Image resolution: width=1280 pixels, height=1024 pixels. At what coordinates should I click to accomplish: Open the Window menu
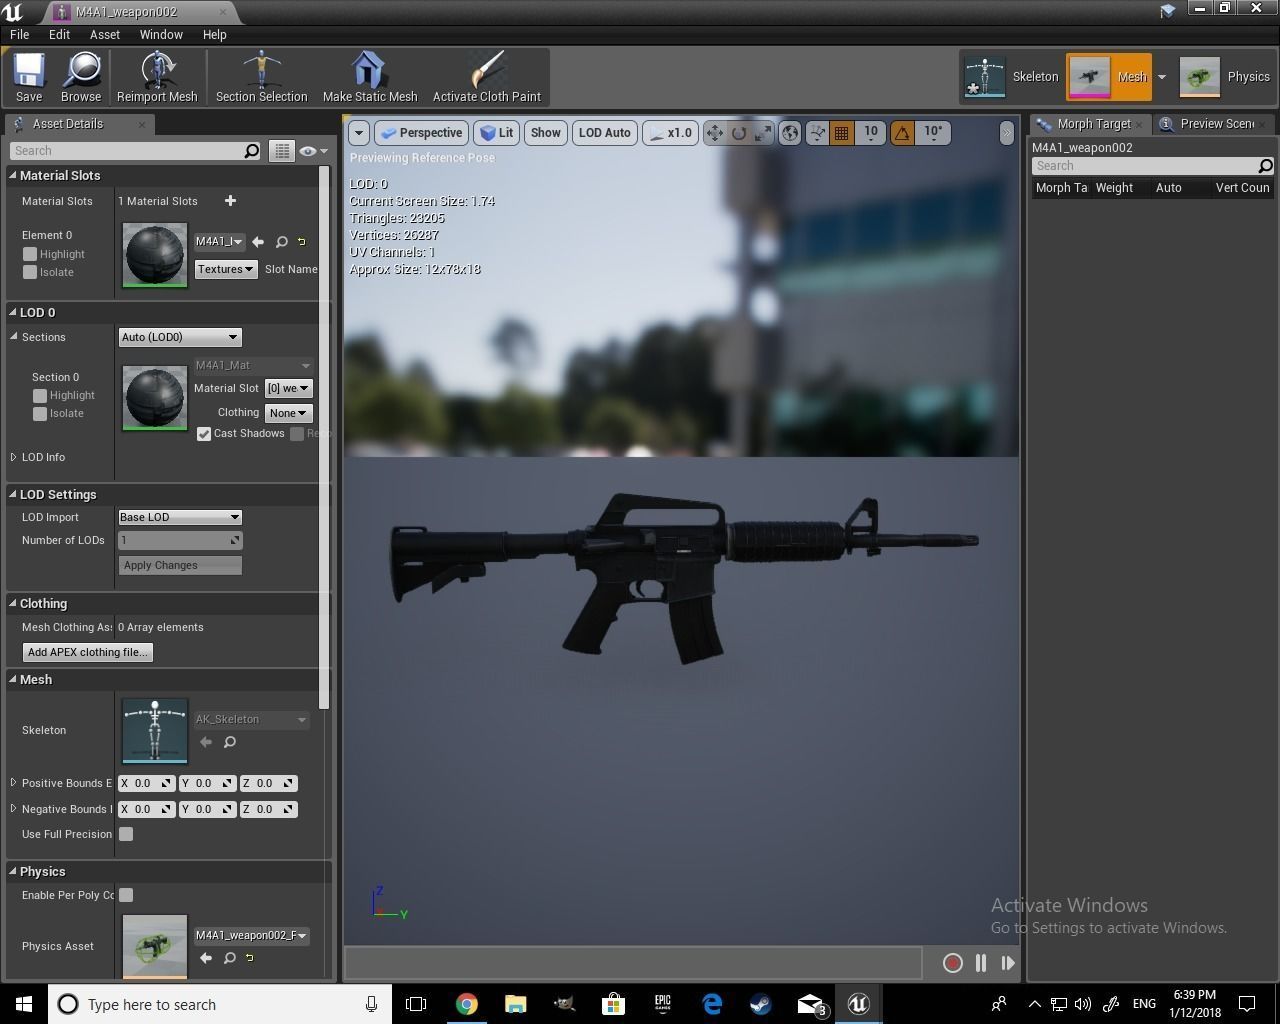point(161,34)
